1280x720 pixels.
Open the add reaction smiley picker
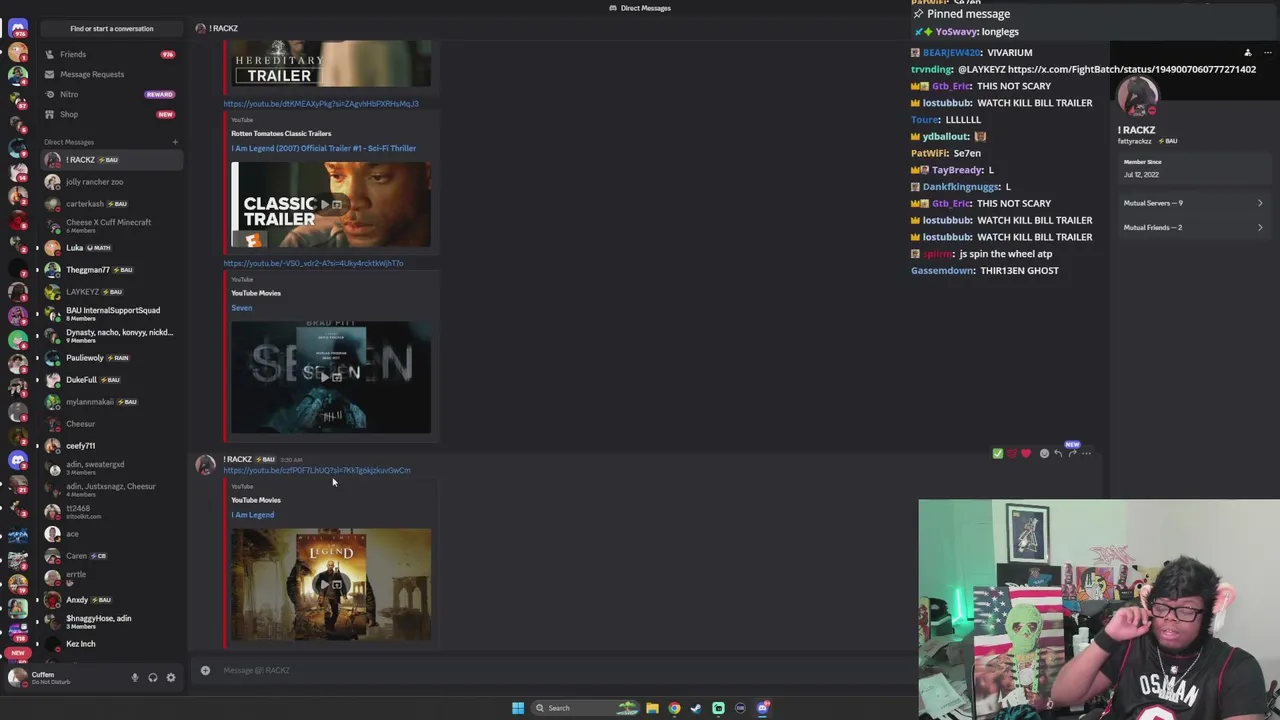(x=1044, y=454)
